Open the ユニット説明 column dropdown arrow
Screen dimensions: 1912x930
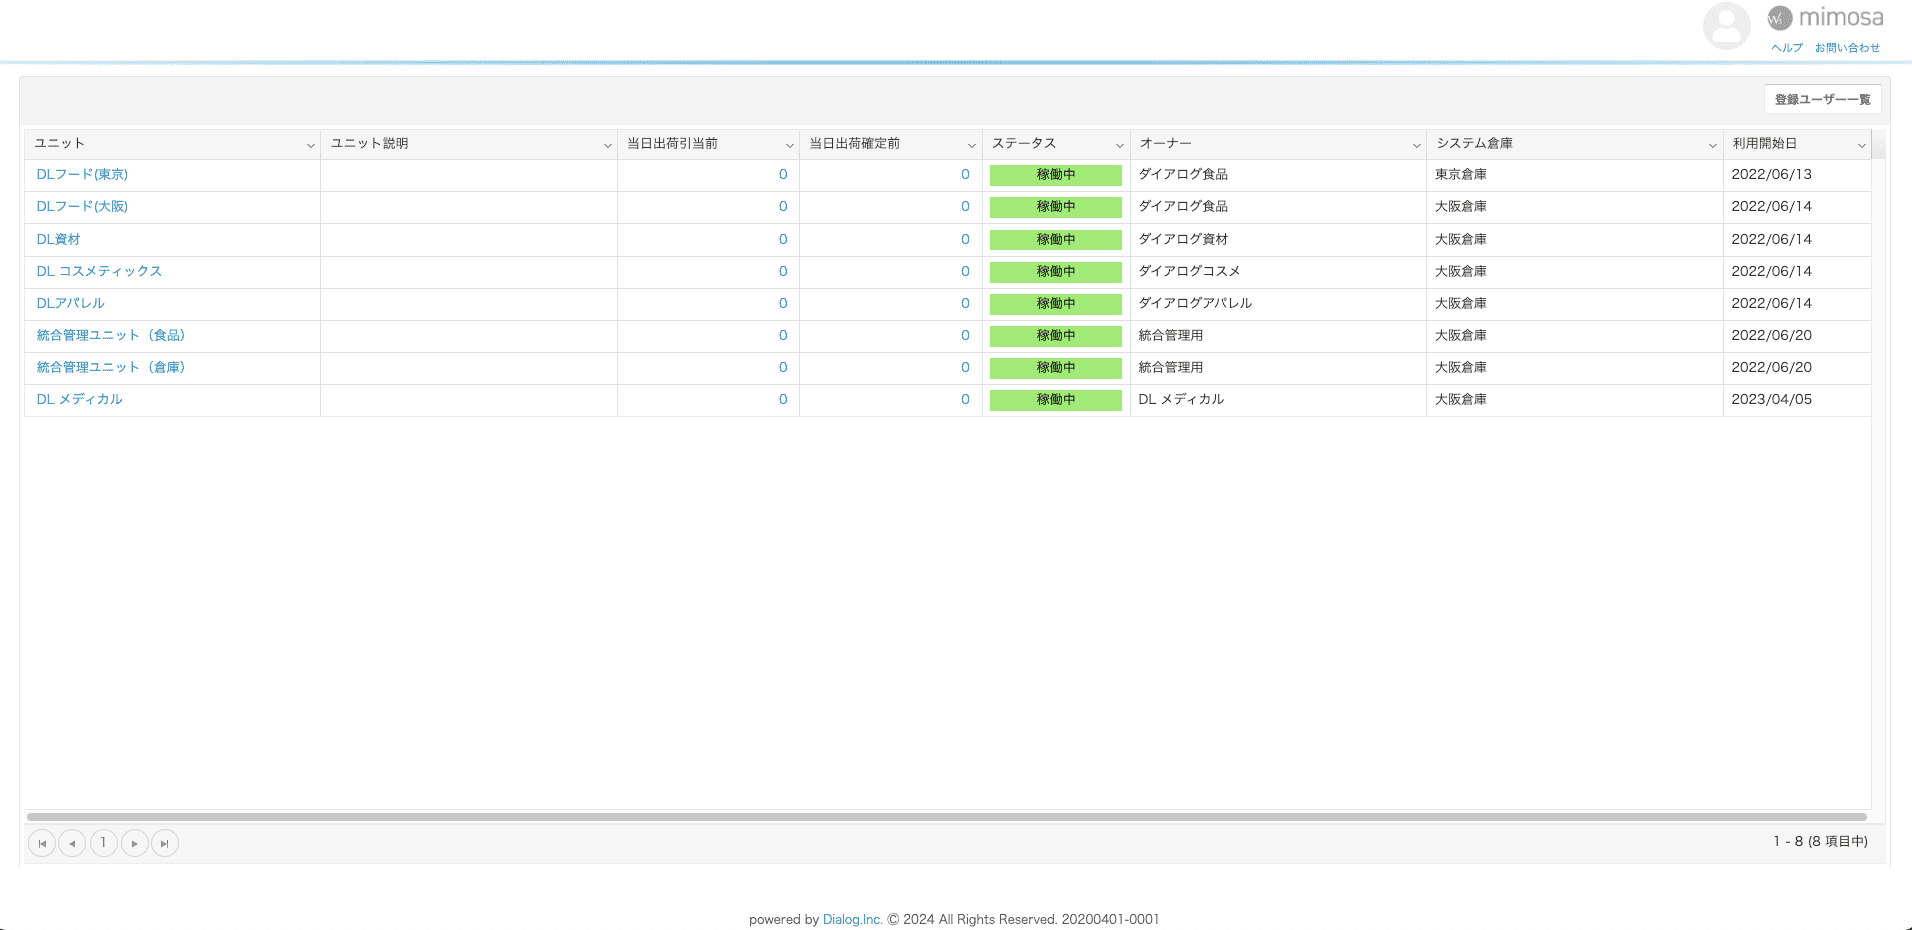607,145
